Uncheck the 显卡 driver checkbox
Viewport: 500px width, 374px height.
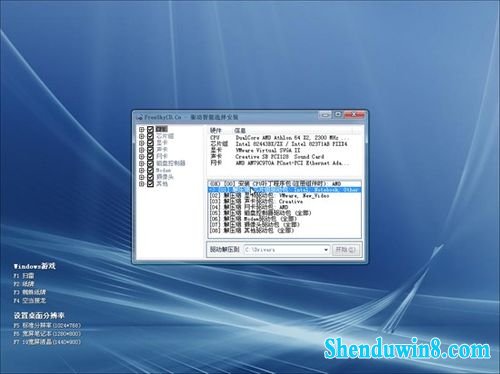pos(150,143)
